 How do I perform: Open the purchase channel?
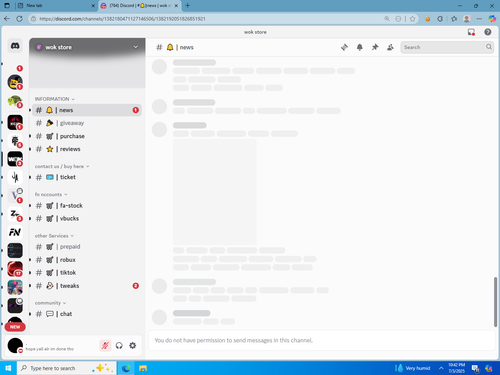pos(87,136)
